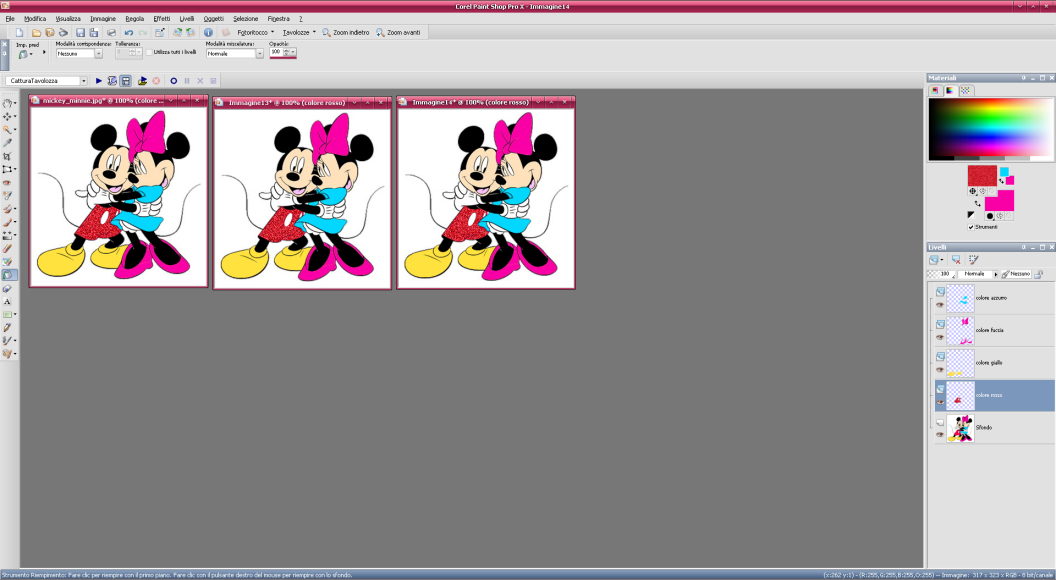Click the Open file folder icon
1056x580 pixels.
pyautogui.click(x=36, y=32)
